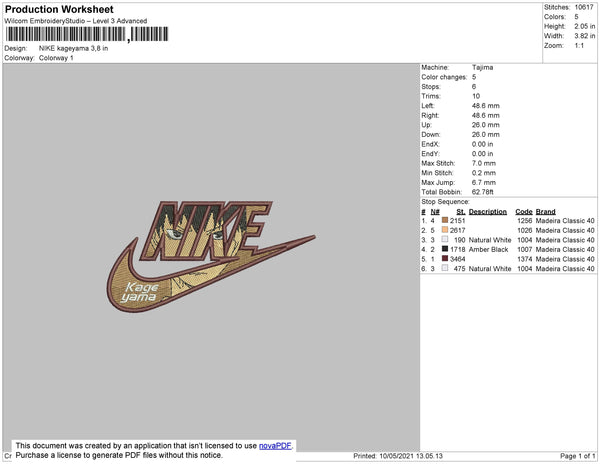Click the St. column header
600x464 pixels.
[x=460, y=212]
